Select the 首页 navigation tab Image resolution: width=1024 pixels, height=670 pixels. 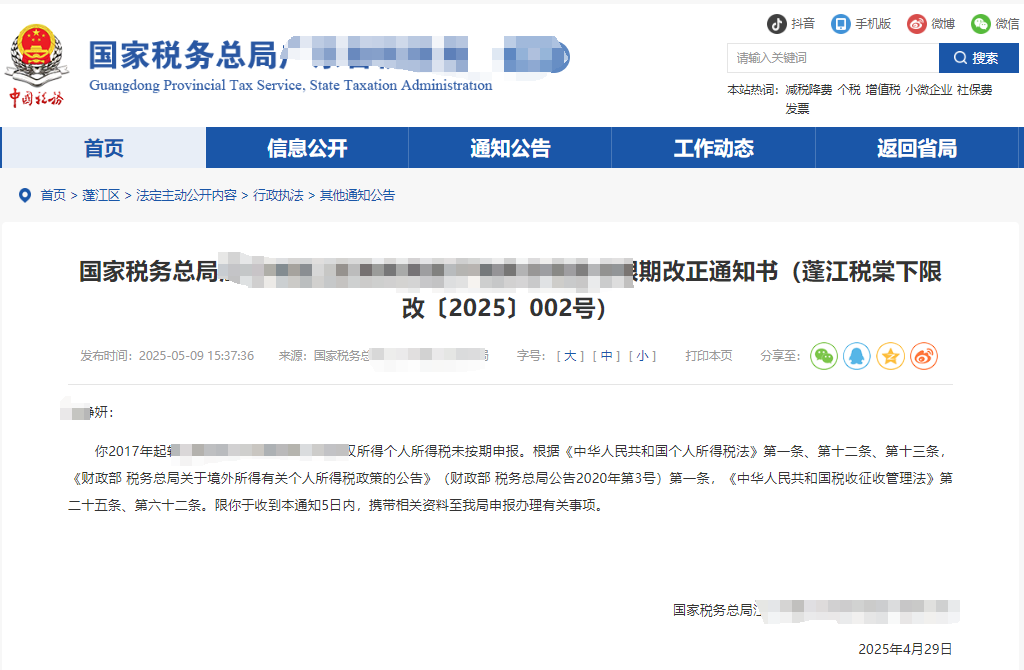click(x=103, y=148)
